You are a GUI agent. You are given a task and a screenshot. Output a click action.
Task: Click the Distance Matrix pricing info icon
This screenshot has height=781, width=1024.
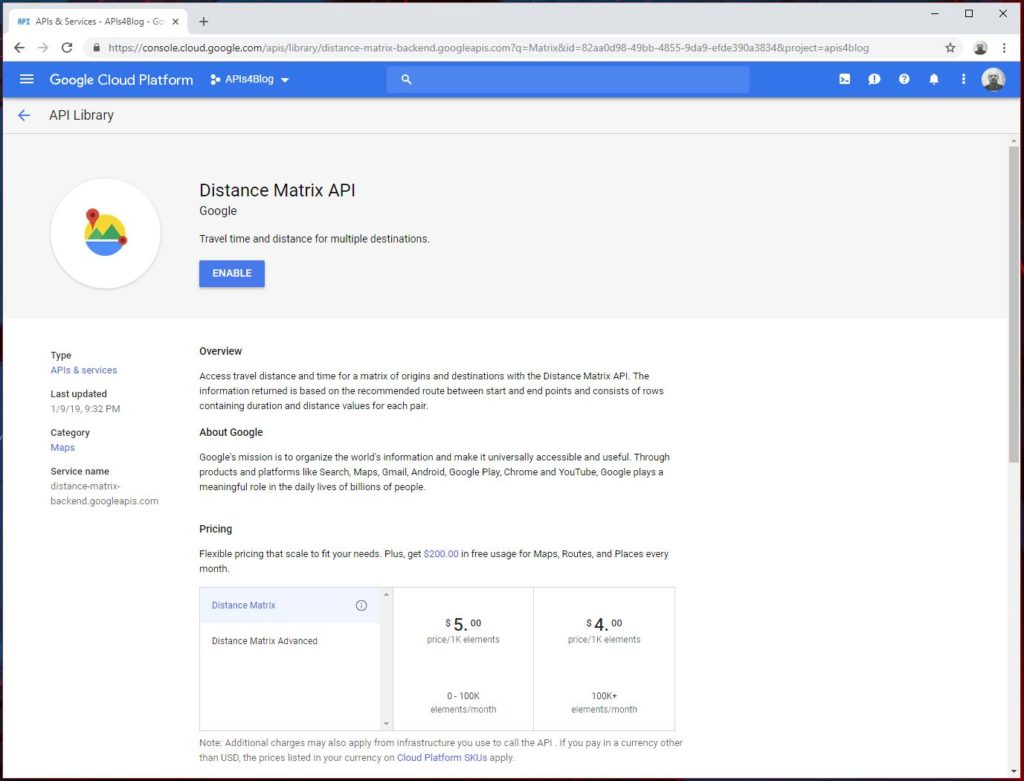(361, 605)
